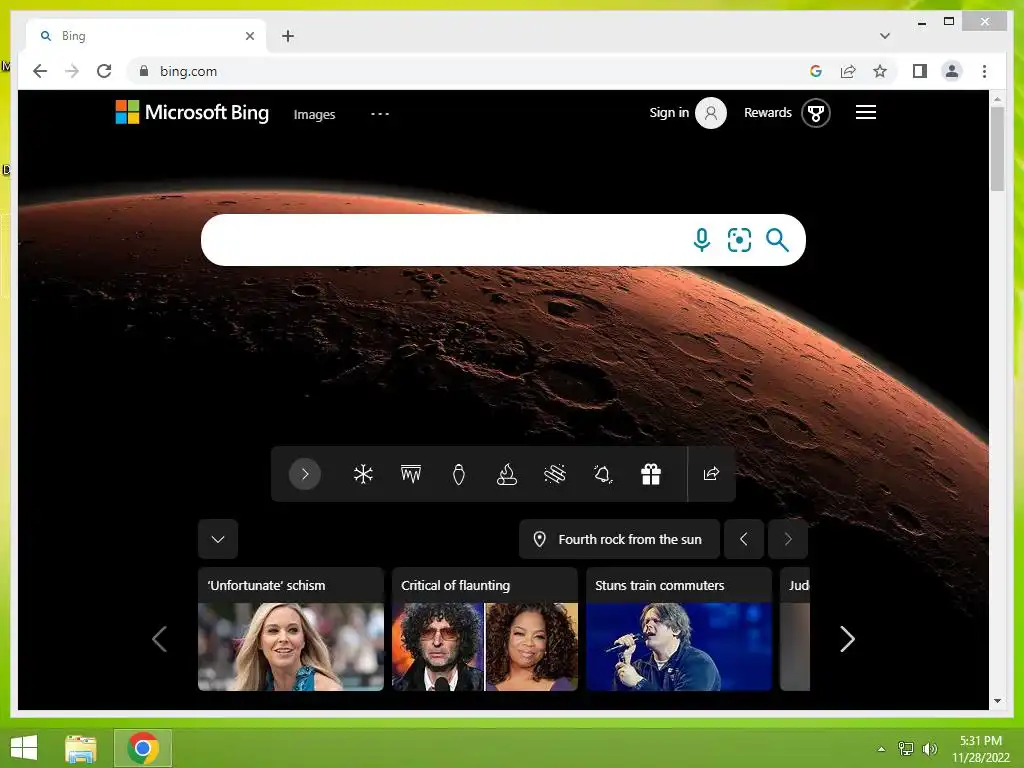Show the next wallpaper image
The image size is (1024, 768).
(788, 539)
